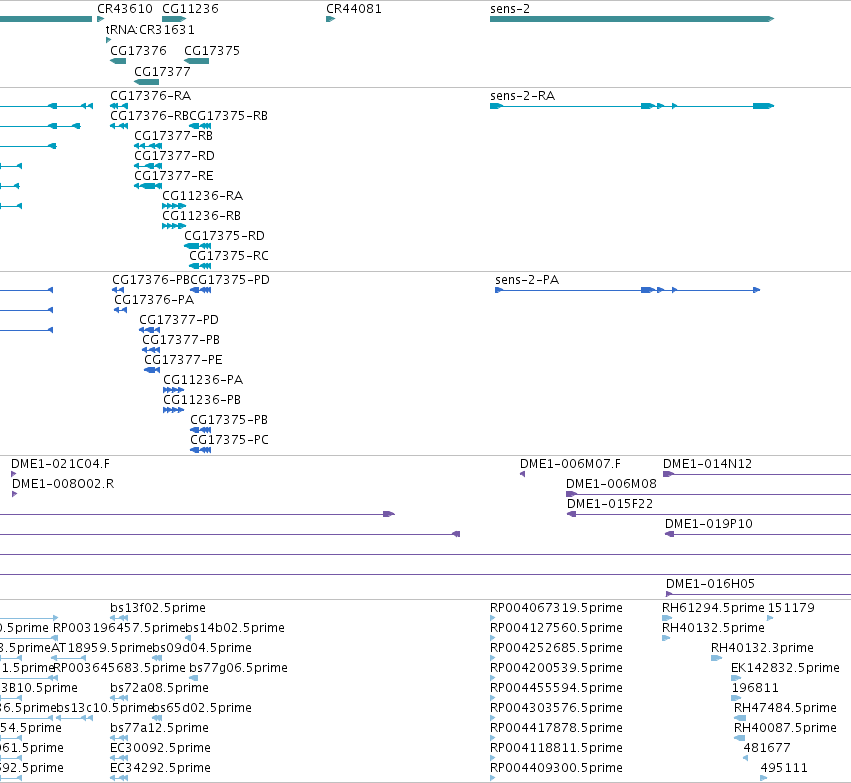Click RP004200539.5prime EST label

556,668
